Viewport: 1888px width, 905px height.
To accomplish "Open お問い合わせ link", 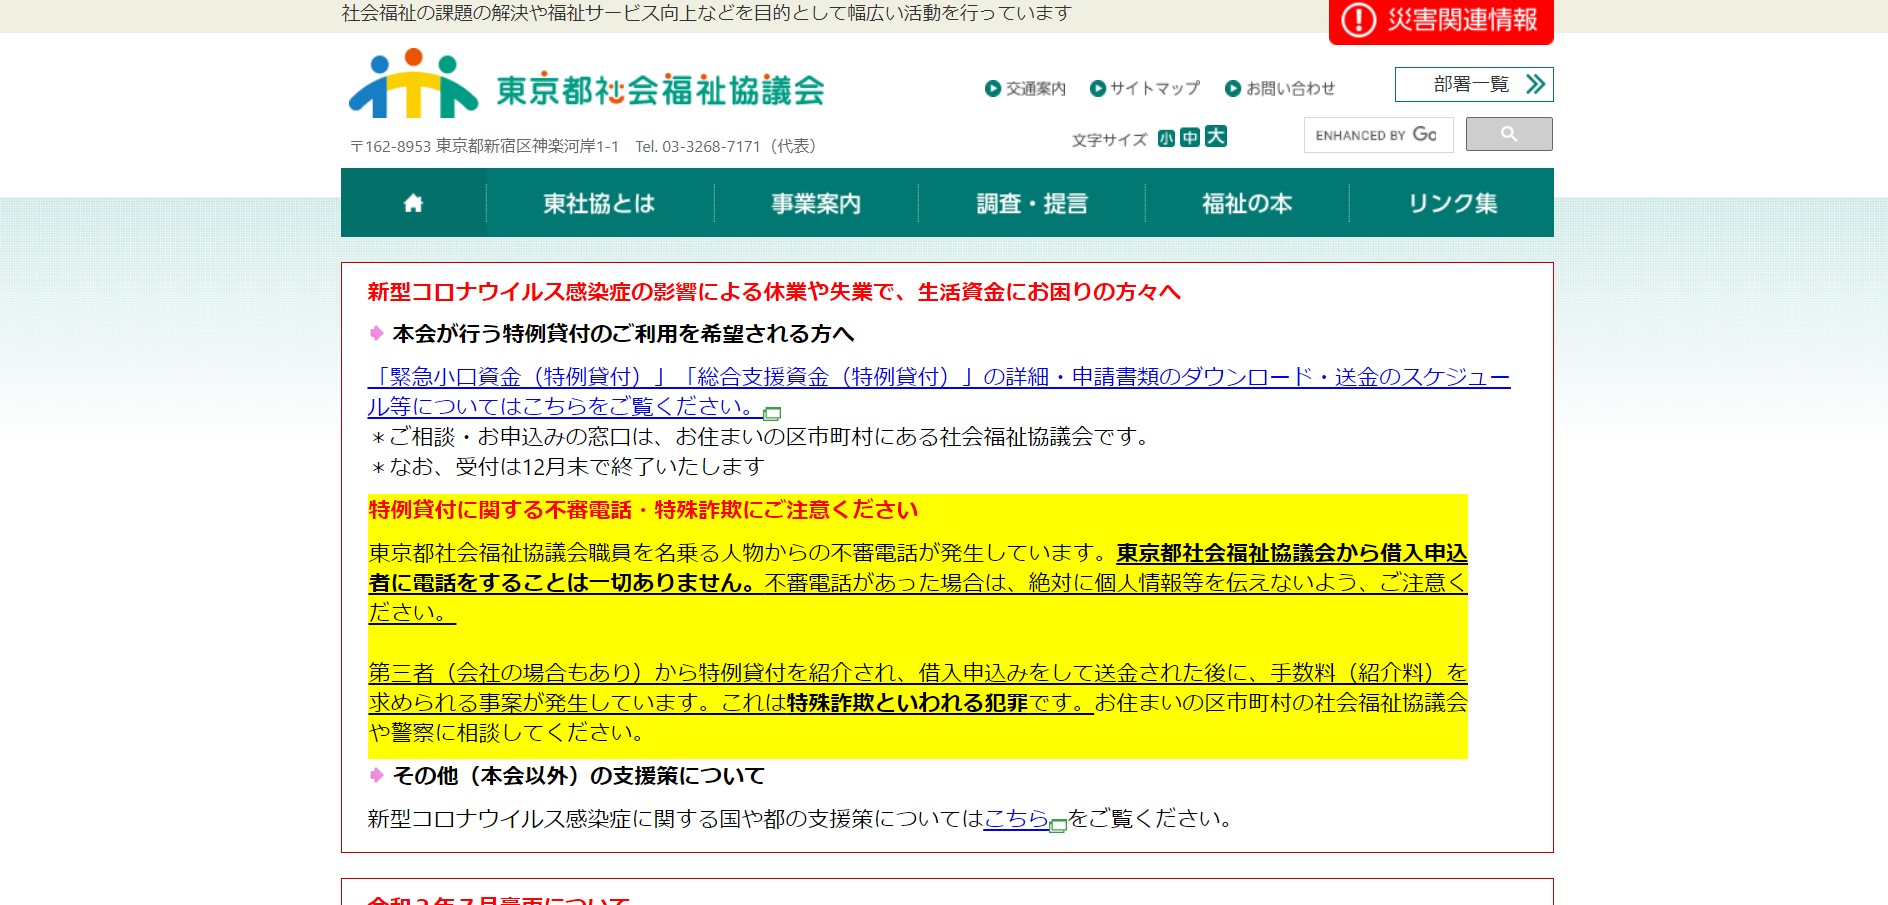I will 1280,88.
